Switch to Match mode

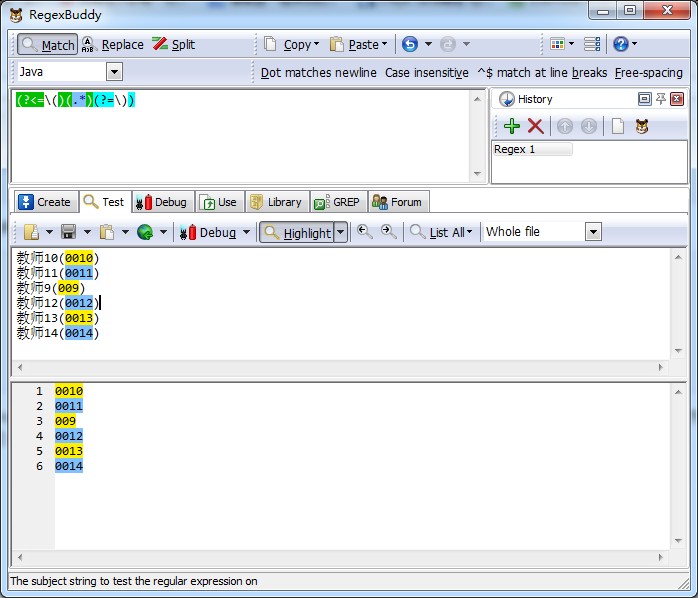[x=48, y=45]
